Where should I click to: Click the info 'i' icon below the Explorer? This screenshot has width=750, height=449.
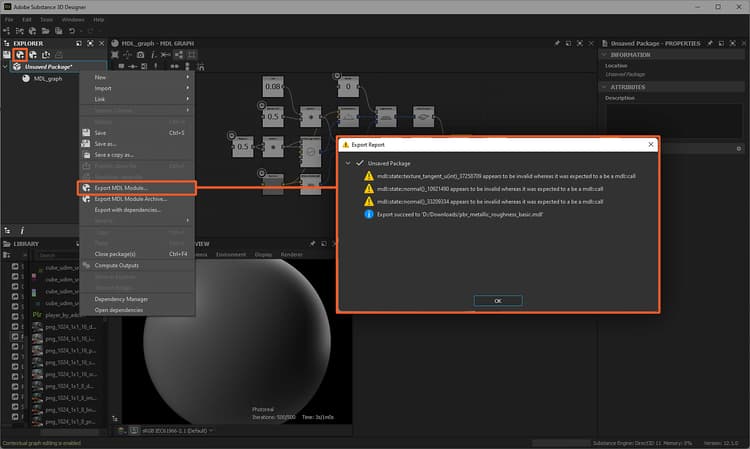22,231
